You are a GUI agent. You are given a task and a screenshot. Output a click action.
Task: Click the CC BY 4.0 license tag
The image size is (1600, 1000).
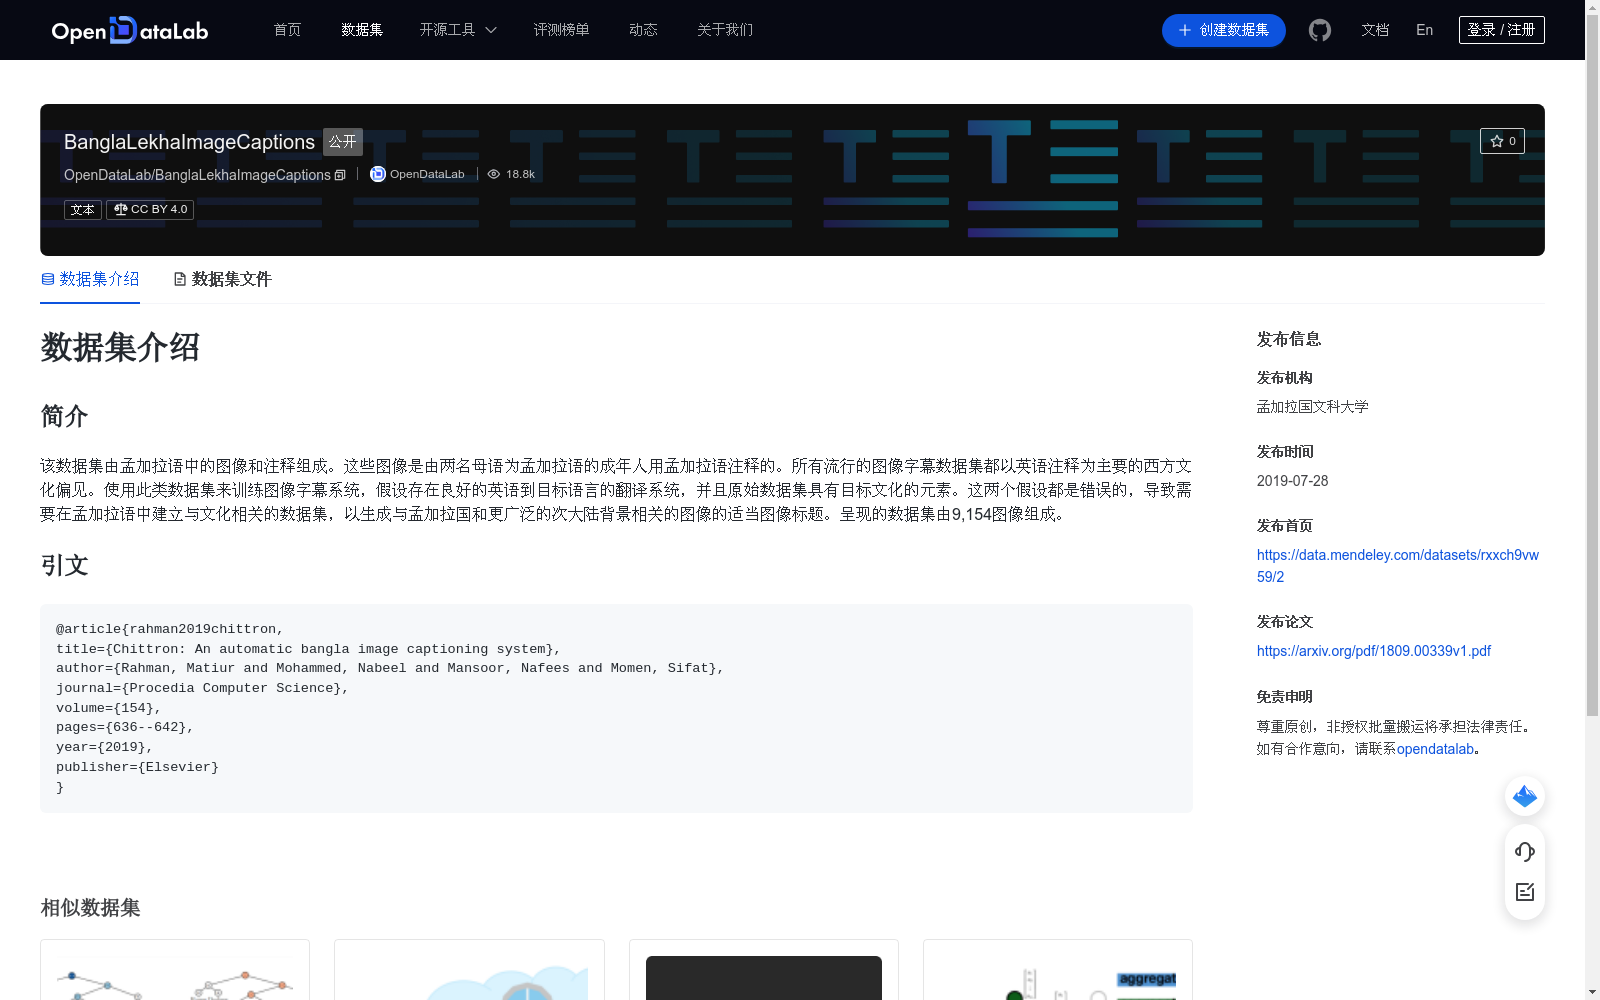click(x=150, y=210)
